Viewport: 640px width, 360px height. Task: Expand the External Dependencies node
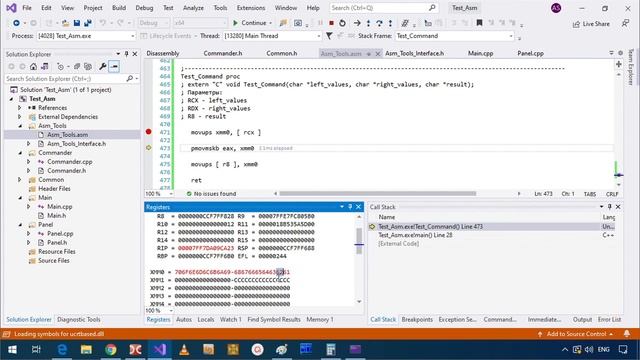coord(20,117)
